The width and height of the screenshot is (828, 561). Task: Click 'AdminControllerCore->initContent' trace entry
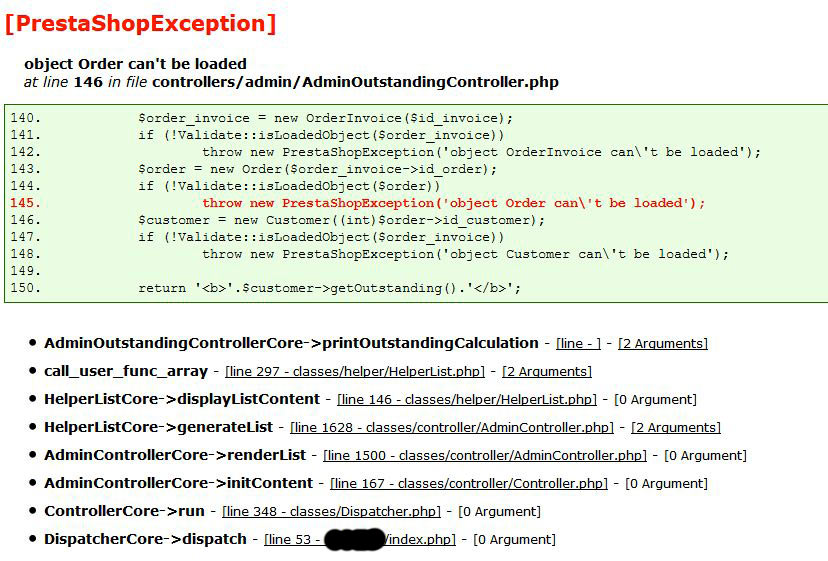(x=178, y=483)
